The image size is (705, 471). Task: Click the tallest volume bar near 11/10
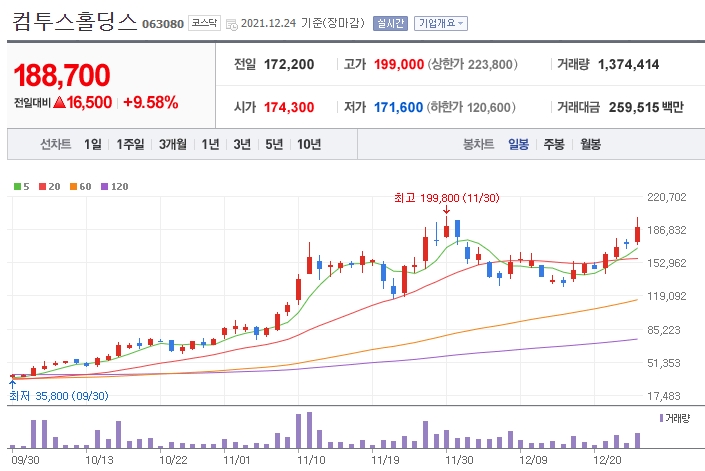(309, 430)
